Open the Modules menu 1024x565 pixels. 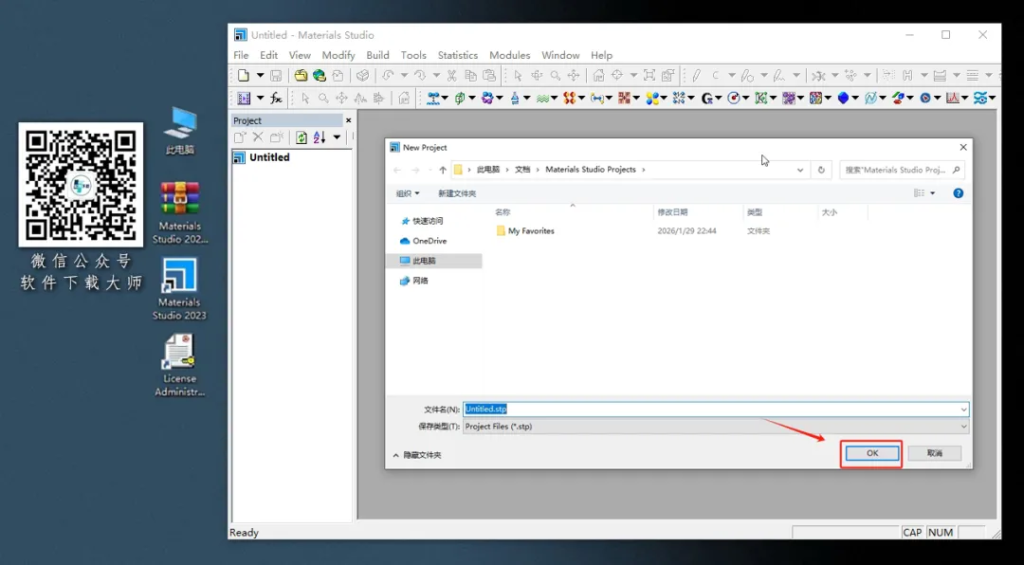pyautogui.click(x=509, y=55)
